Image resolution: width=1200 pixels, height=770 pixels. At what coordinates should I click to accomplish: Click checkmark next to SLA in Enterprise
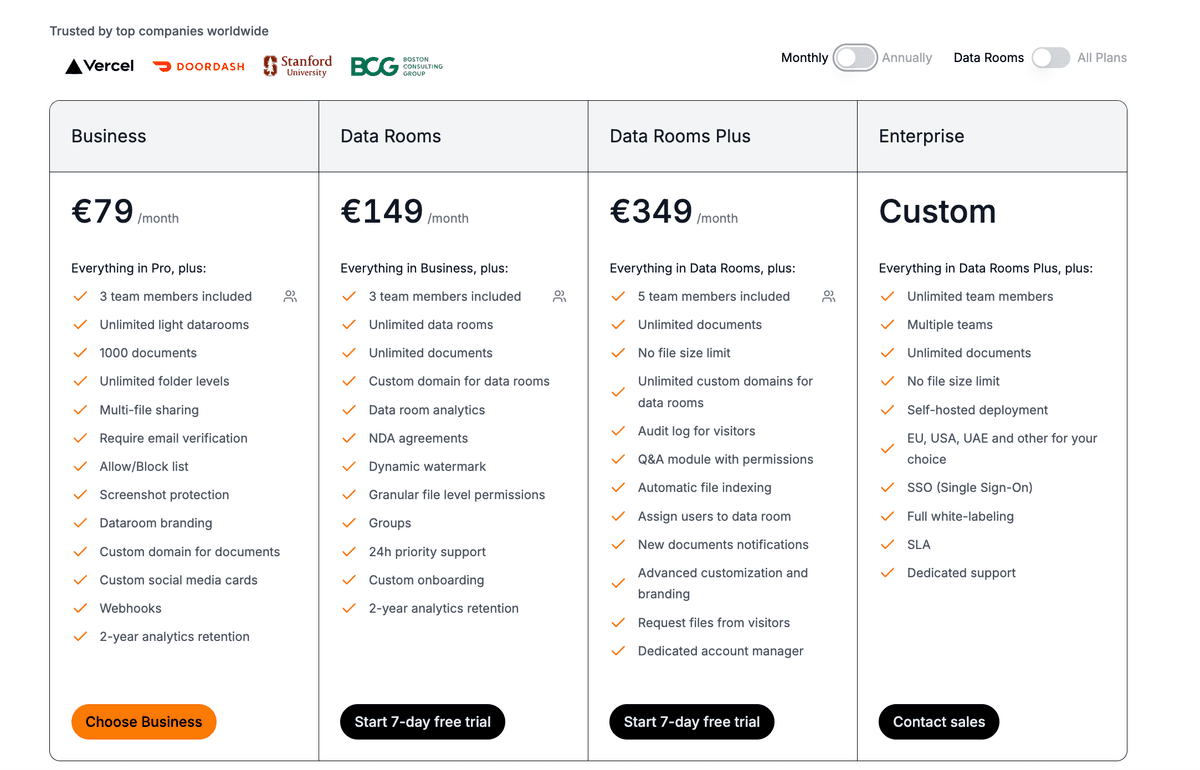click(x=887, y=544)
